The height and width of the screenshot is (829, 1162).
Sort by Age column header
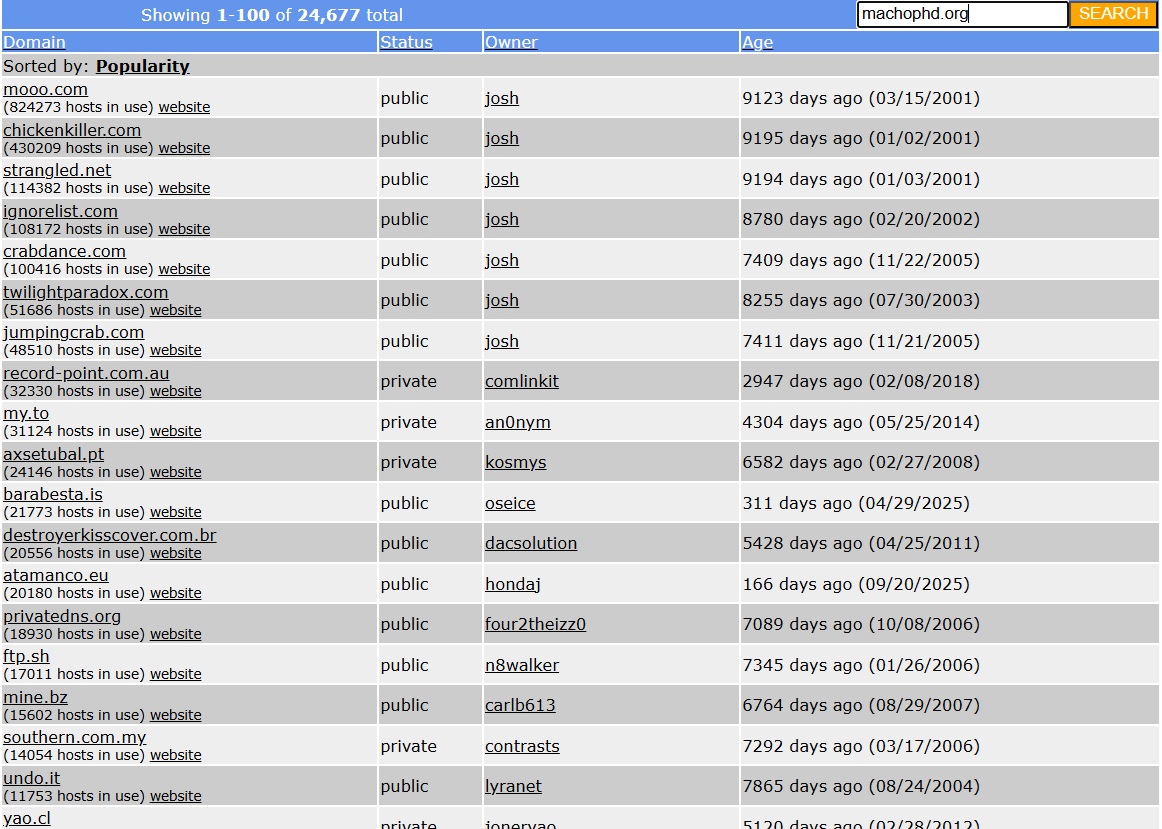pos(757,42)
